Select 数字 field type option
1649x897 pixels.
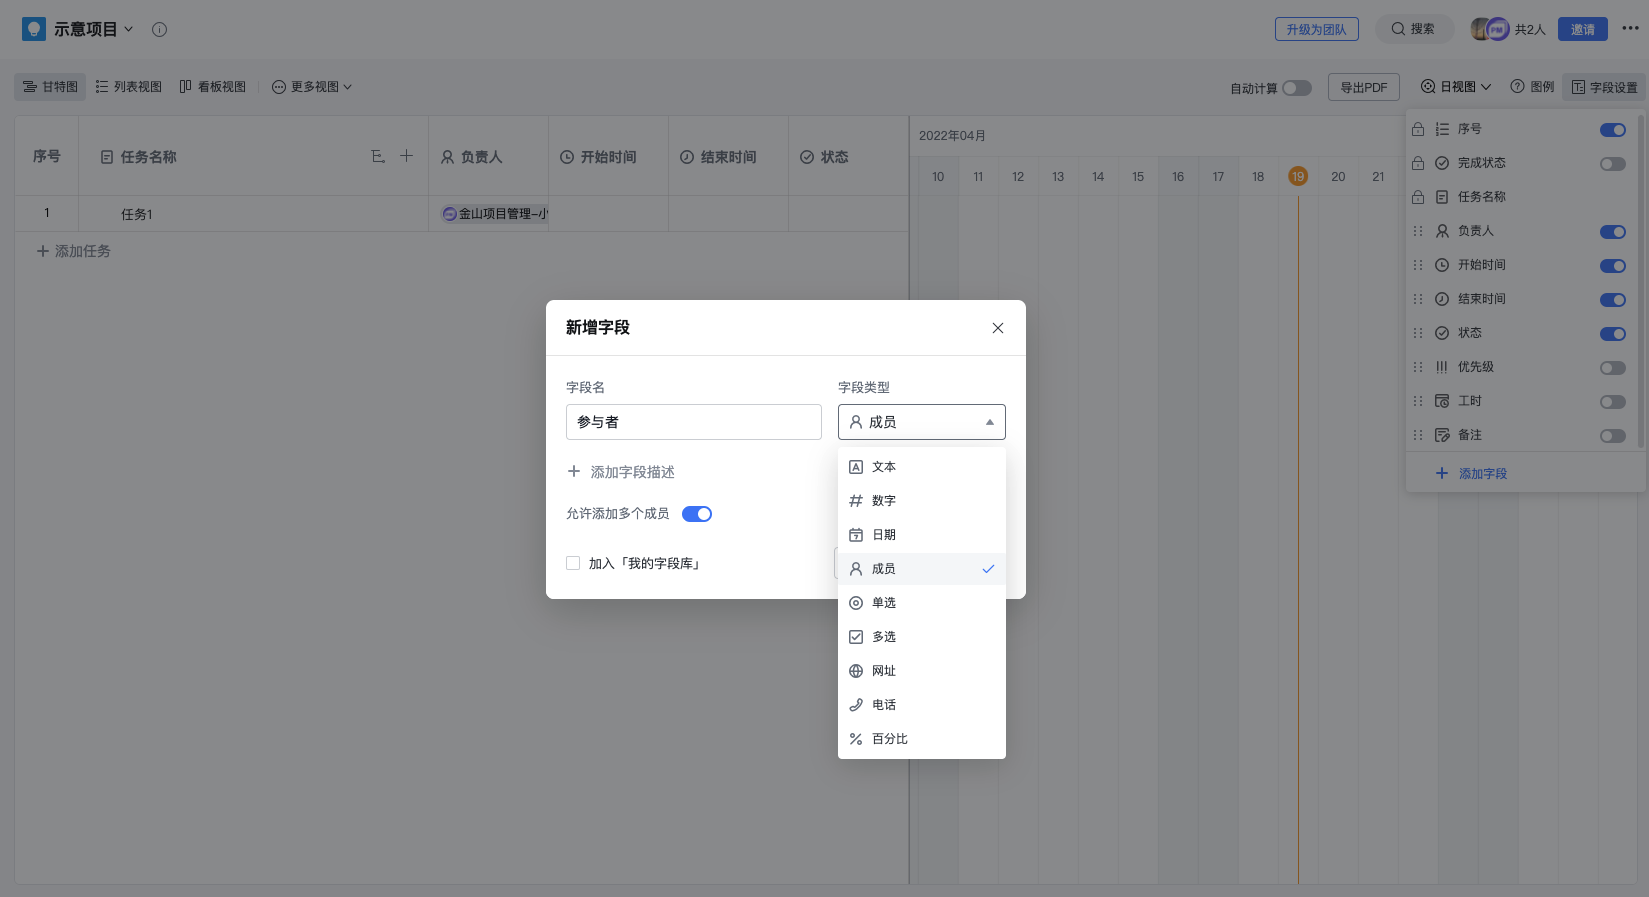coord(922,501)
